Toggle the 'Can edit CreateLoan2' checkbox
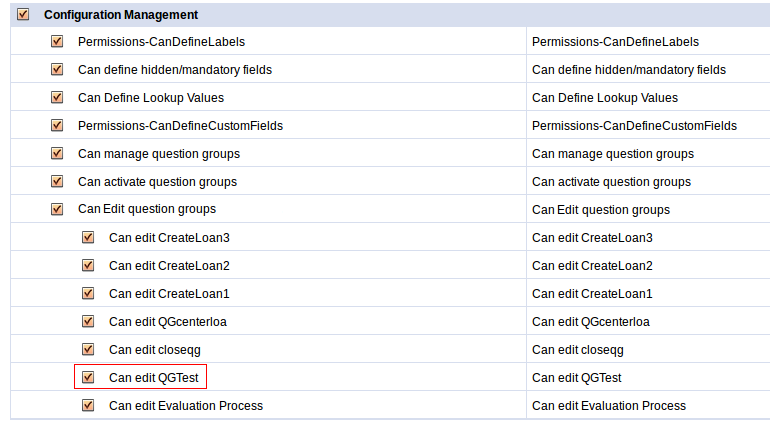 pyautogui.click(x=88, y=266)
